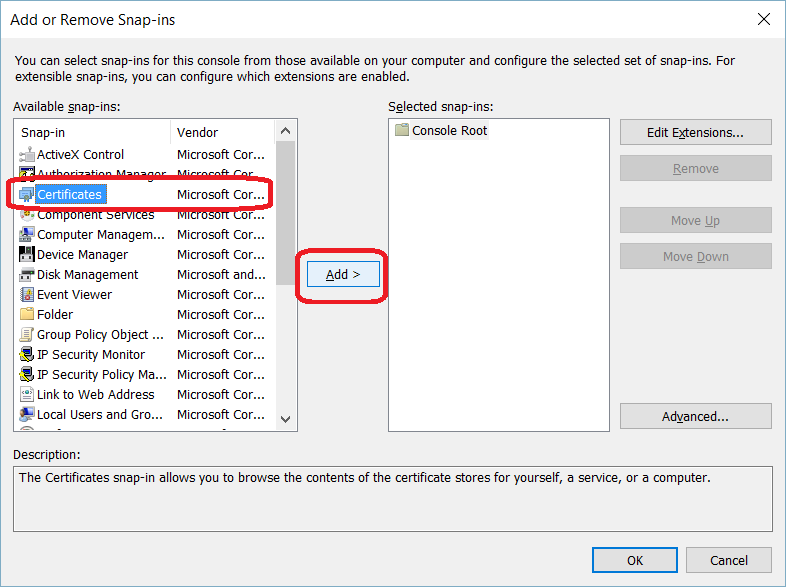Click the Advanced... button
Screen dimensions: 786x587
coord(695,416)
